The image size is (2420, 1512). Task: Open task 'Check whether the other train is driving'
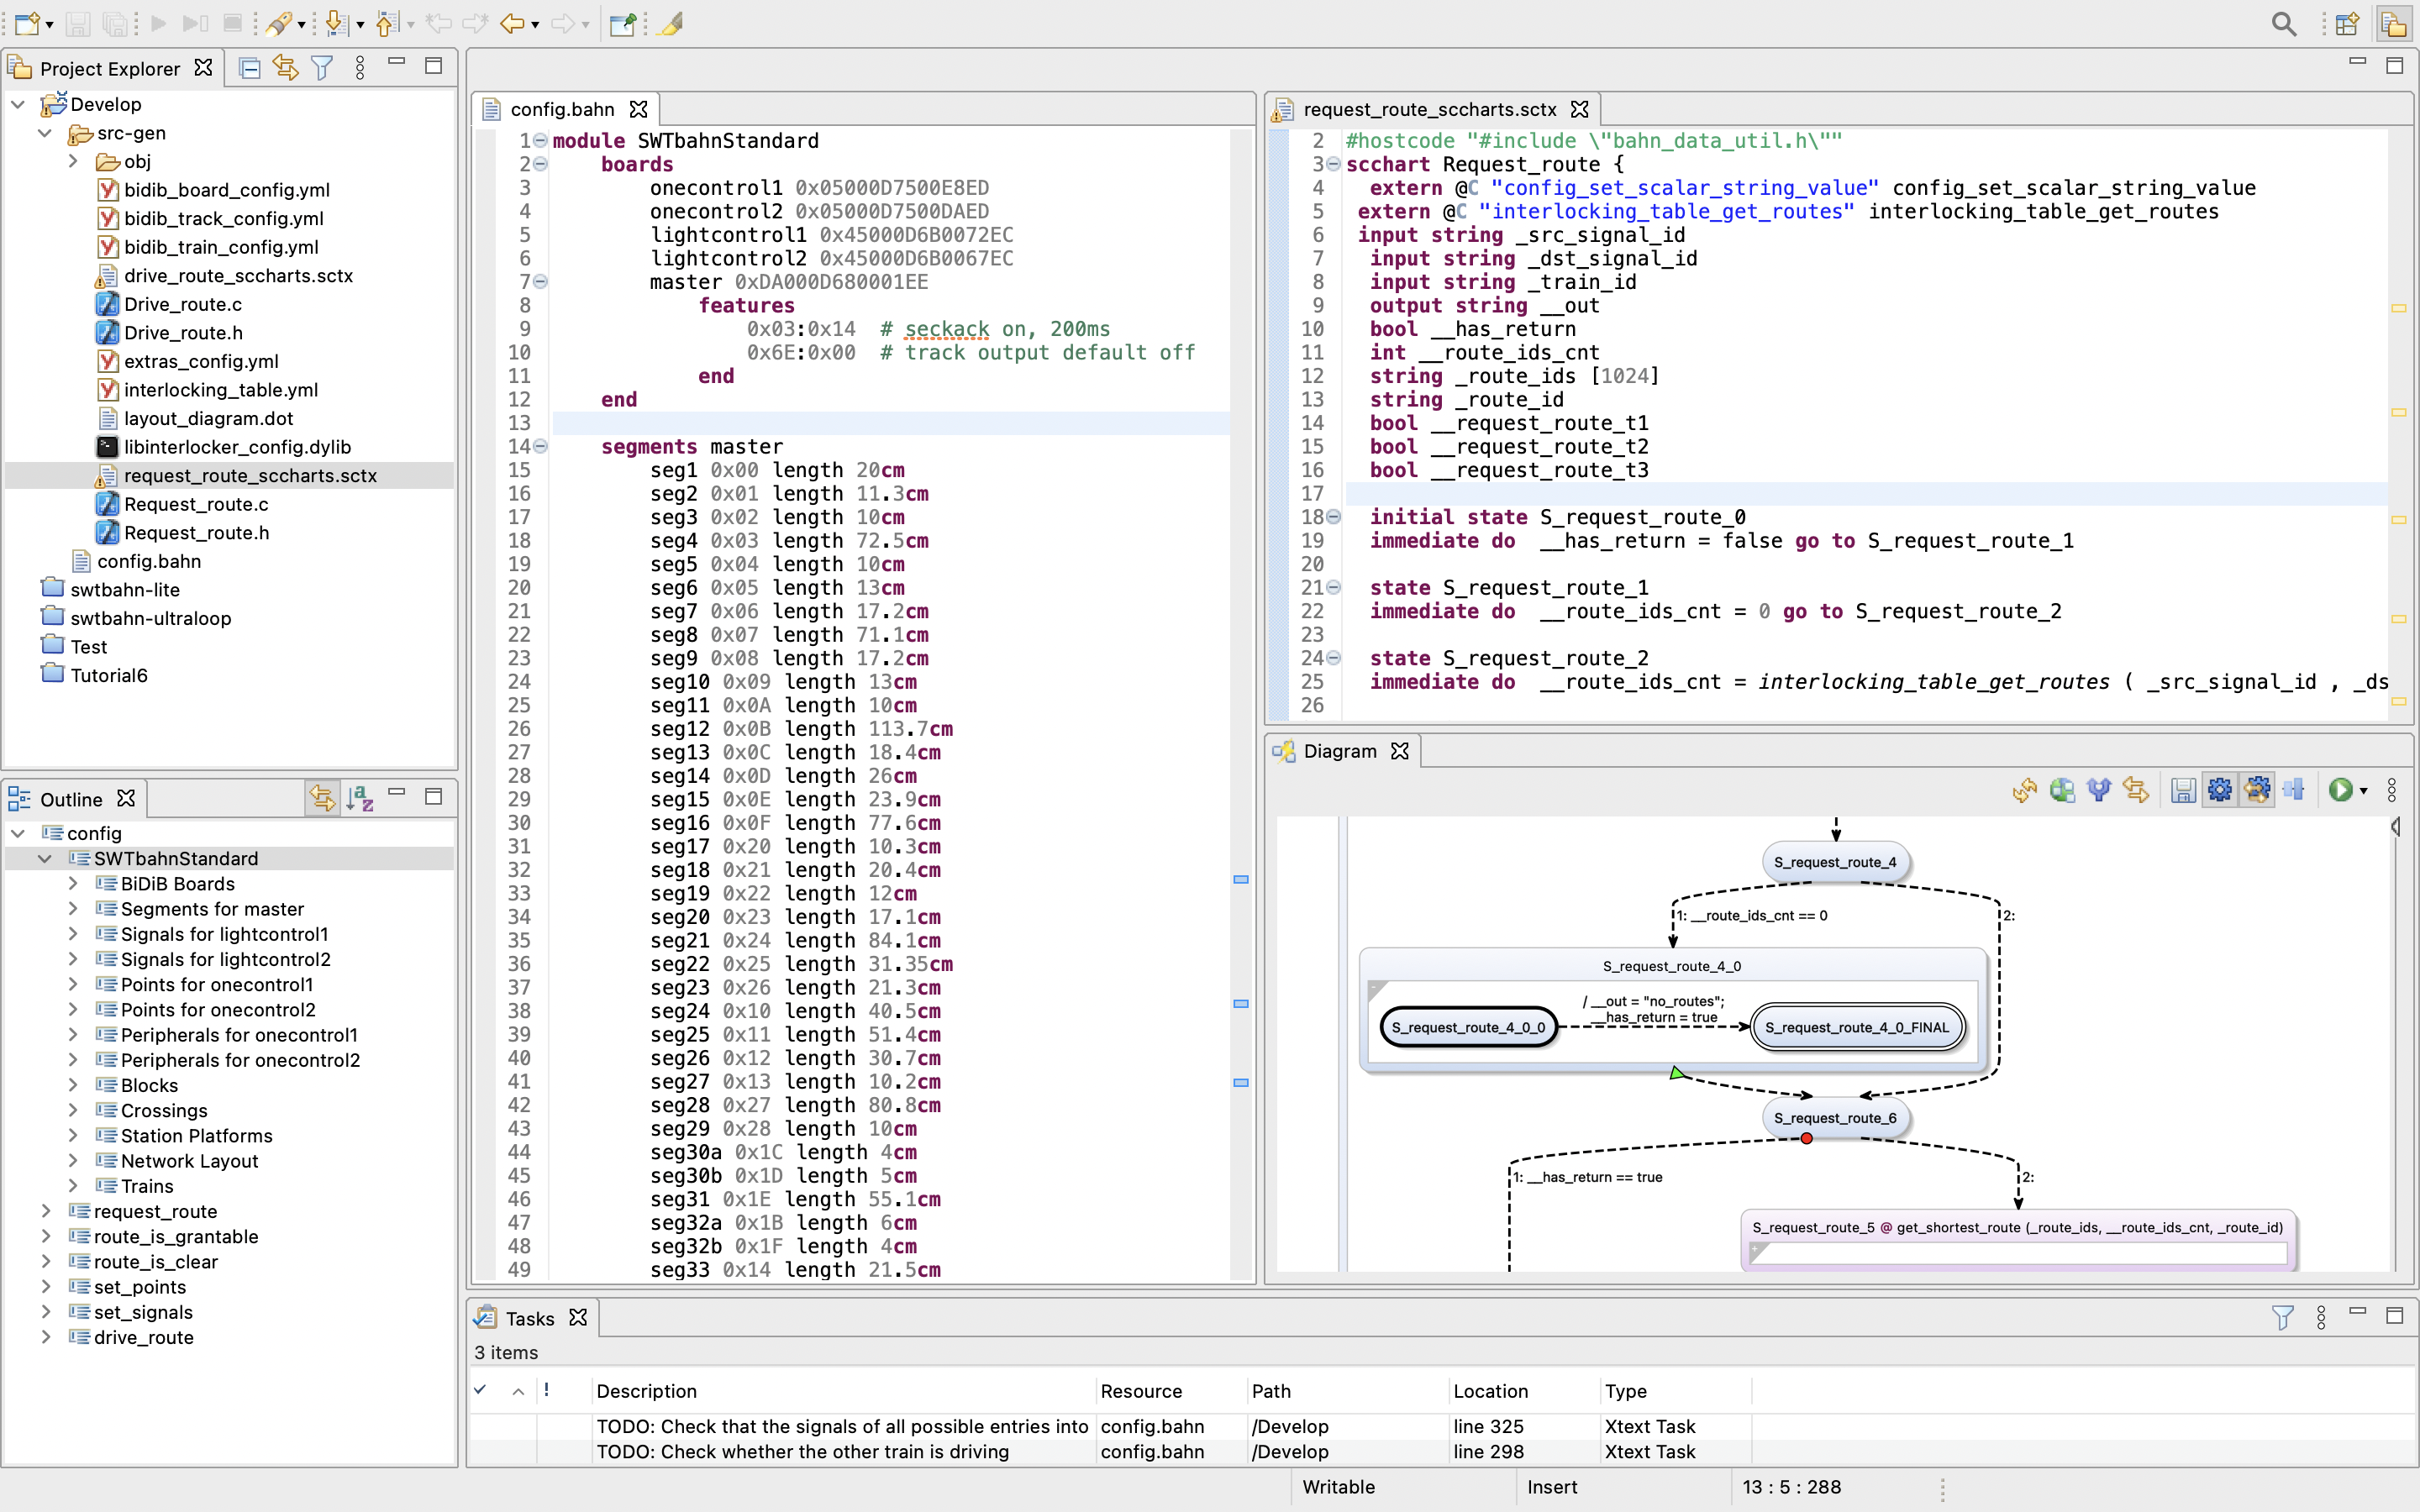click(802, 1451)
